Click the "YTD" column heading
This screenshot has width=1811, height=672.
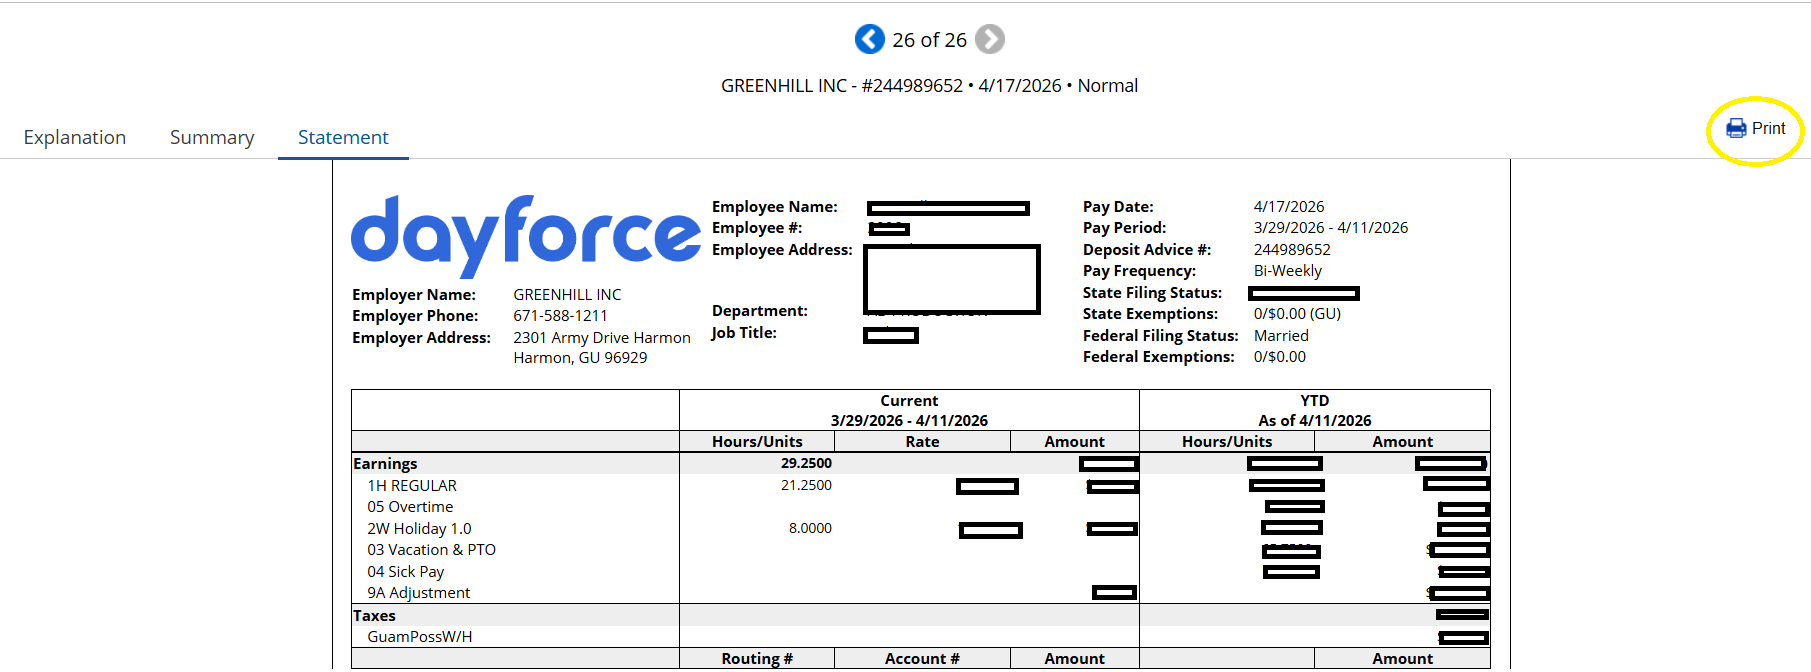[1314, 401]
